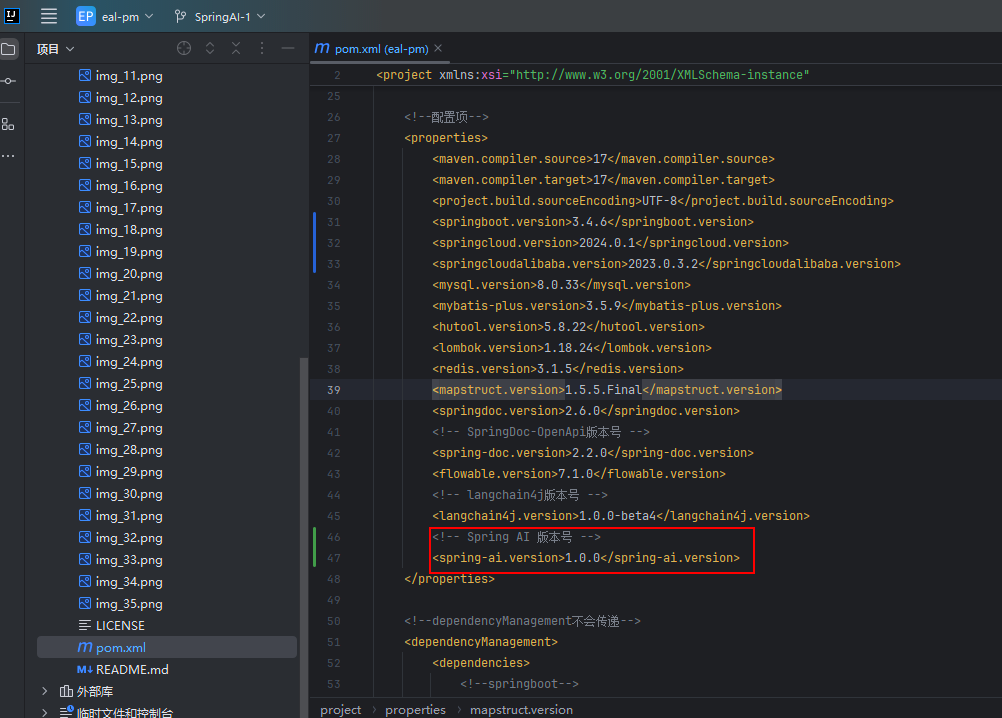Click the Markdown icon beside README.md
Screen dimensions: 1002x718
click(84, 669)
